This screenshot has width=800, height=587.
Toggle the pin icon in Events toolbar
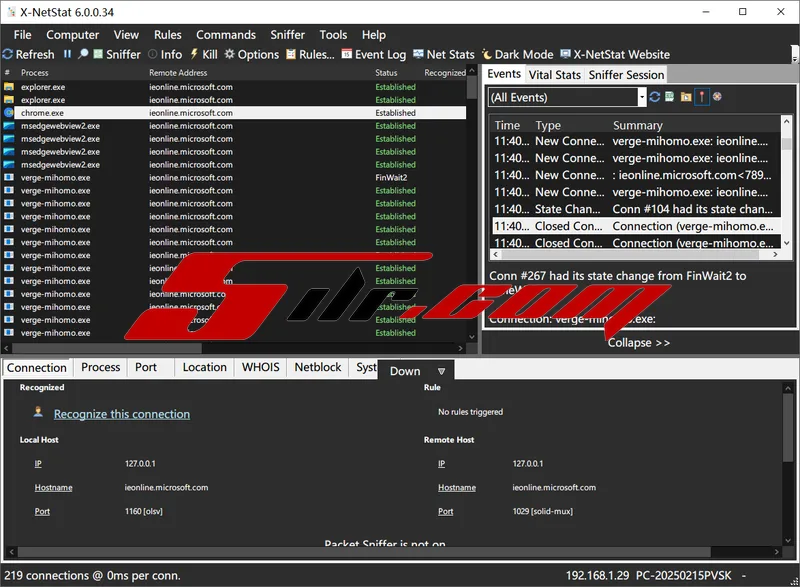[x=702, y=97]
